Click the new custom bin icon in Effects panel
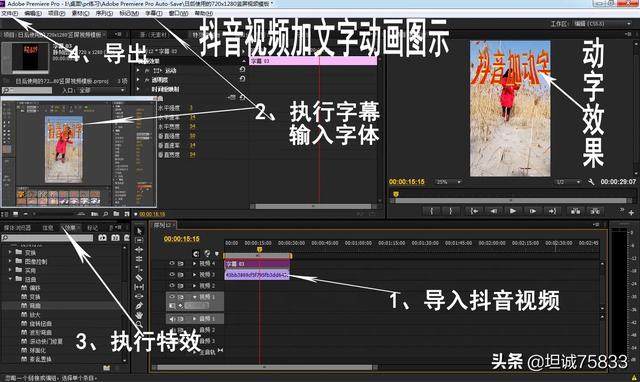 click(x=107, y=368)
